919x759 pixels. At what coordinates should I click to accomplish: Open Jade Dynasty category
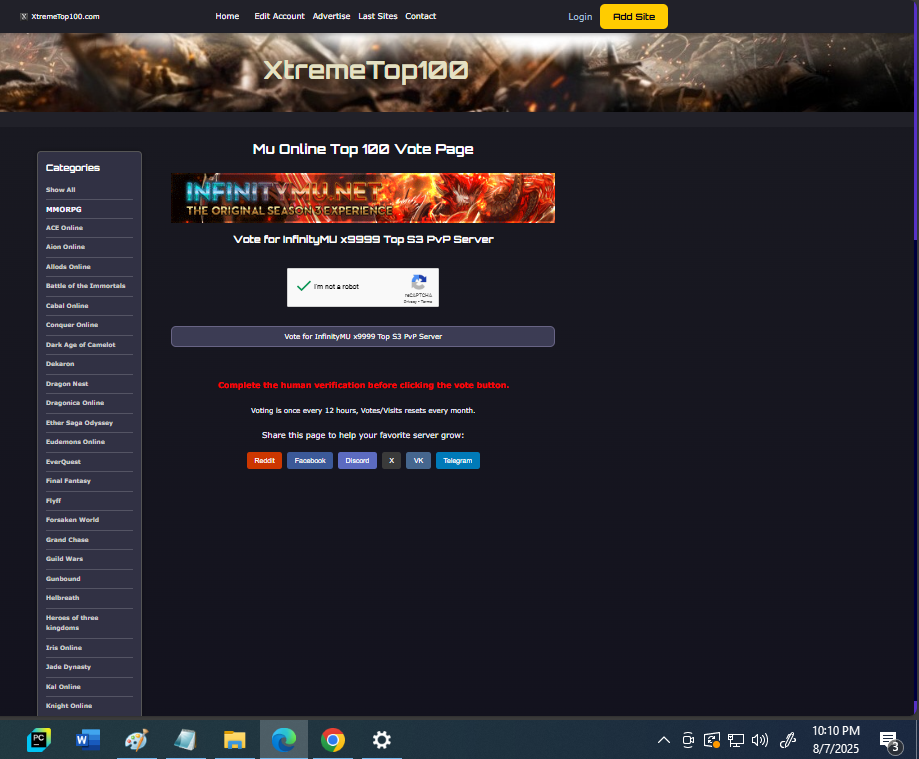pos(68,667)
